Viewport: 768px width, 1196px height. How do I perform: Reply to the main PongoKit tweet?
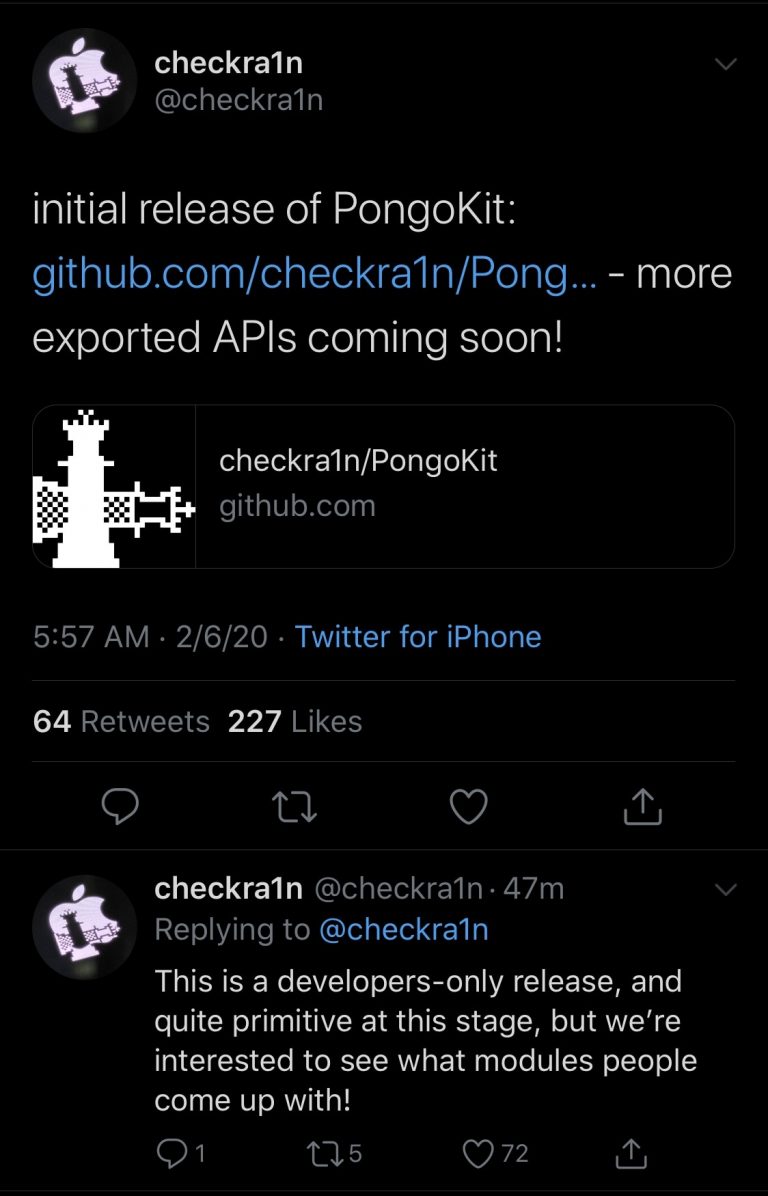click(x=119, y=807)
